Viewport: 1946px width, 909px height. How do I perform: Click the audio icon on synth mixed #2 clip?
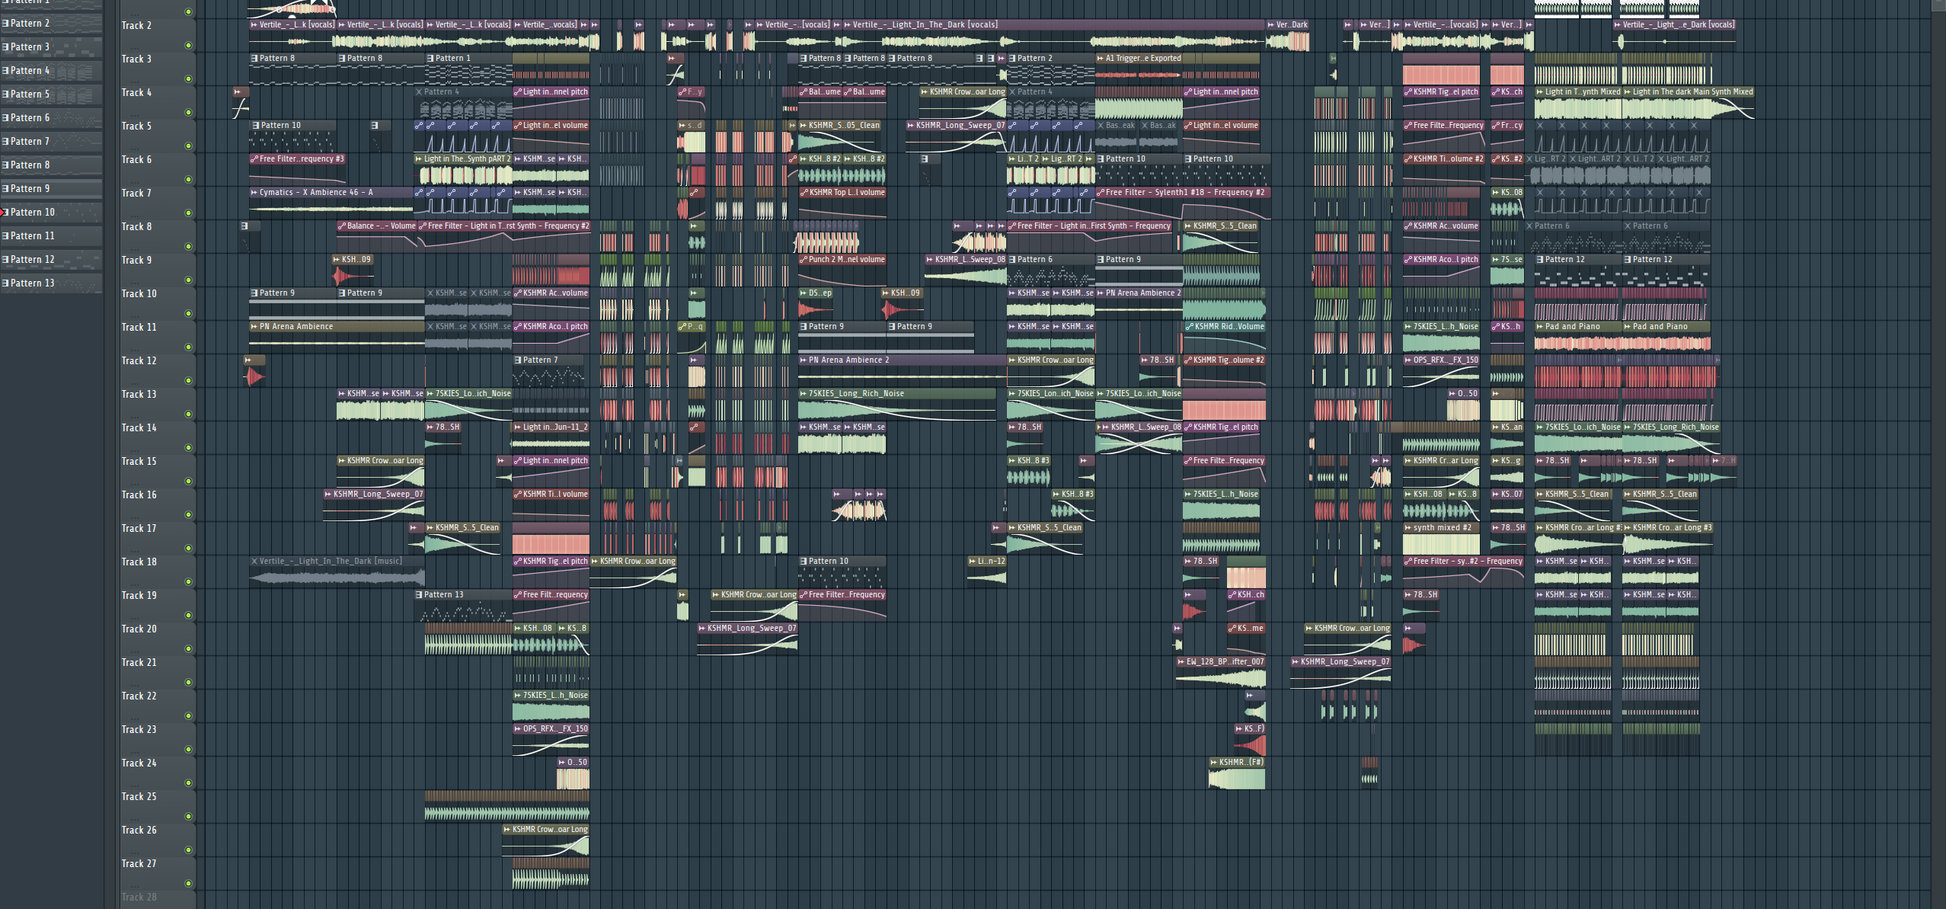click(x=1407, y=527)
